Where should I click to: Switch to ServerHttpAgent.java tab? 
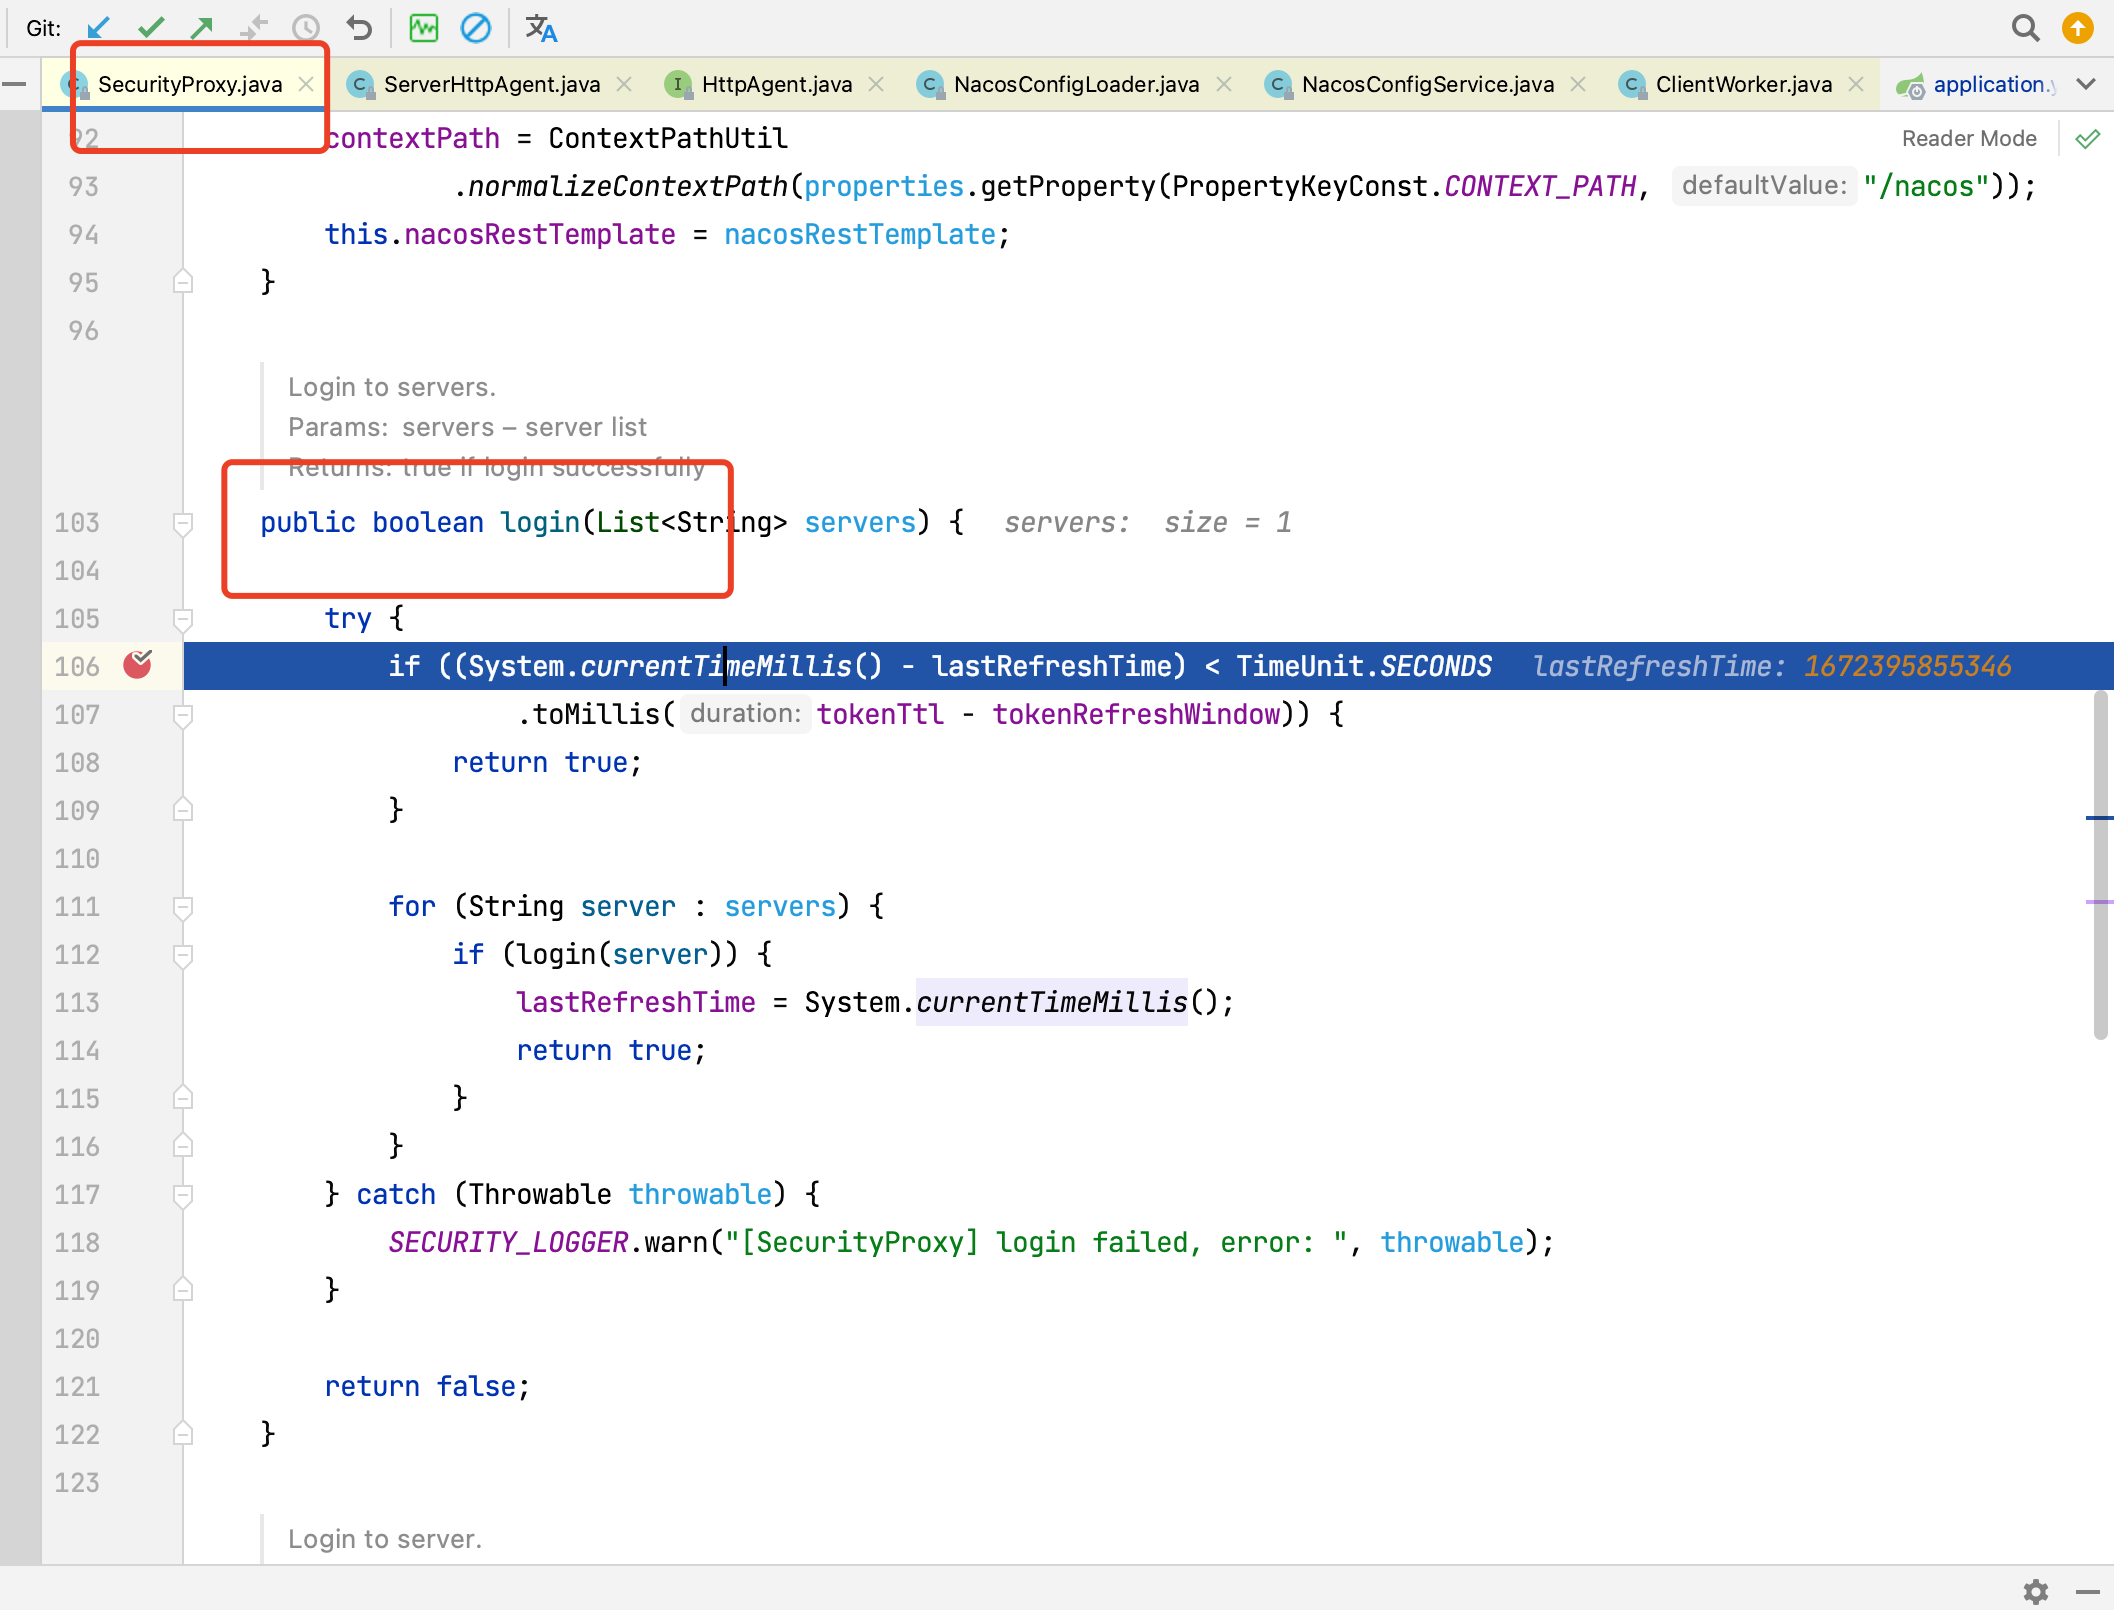491,84
